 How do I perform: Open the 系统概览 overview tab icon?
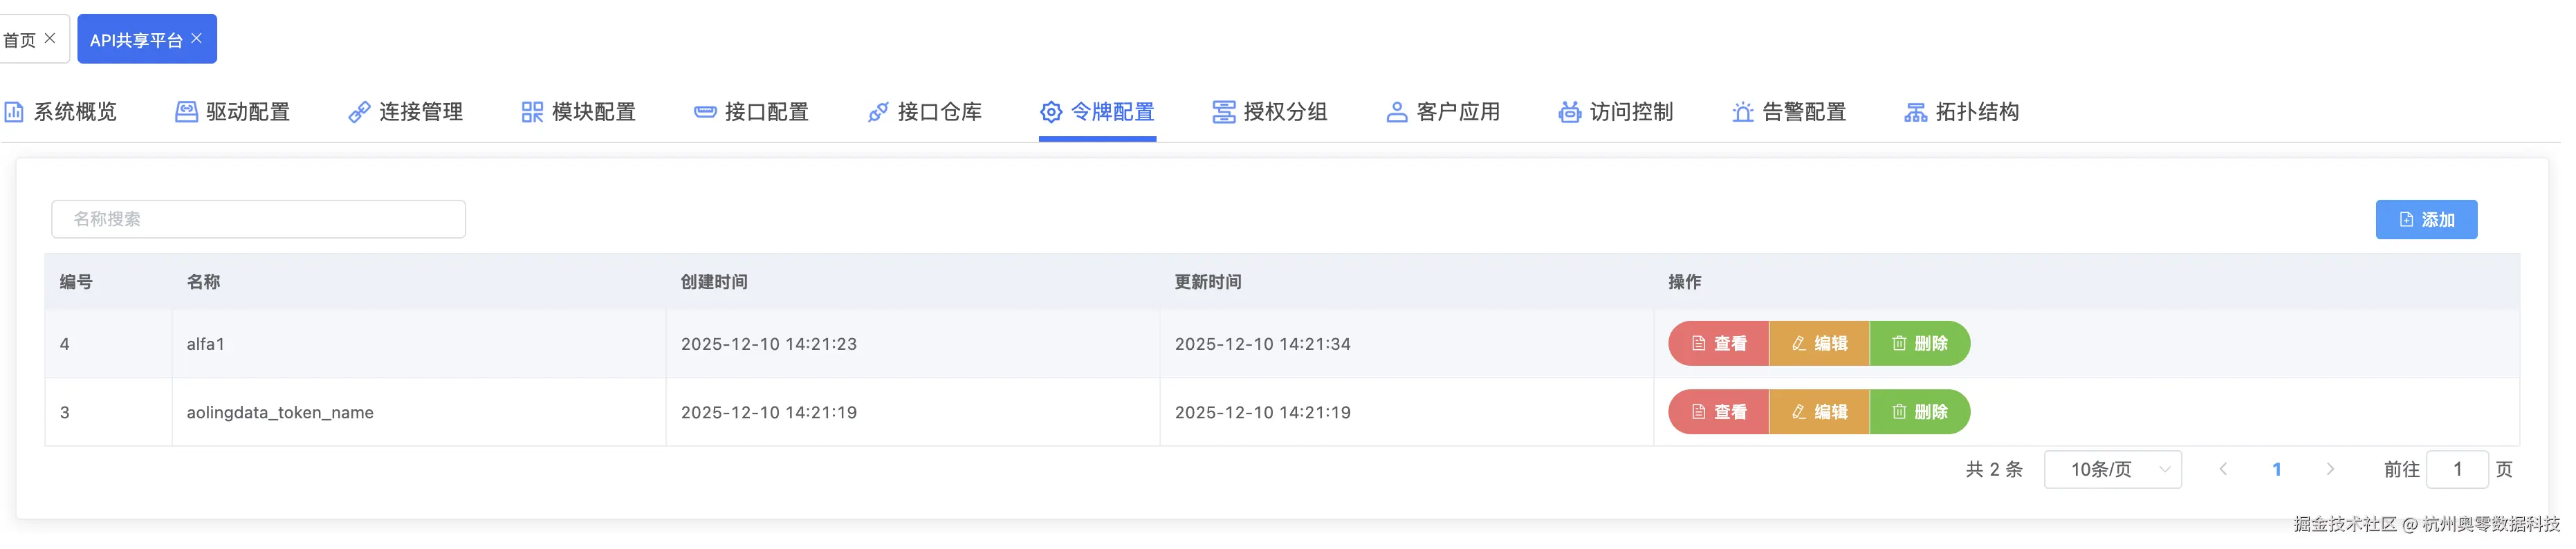pos(14,112)
